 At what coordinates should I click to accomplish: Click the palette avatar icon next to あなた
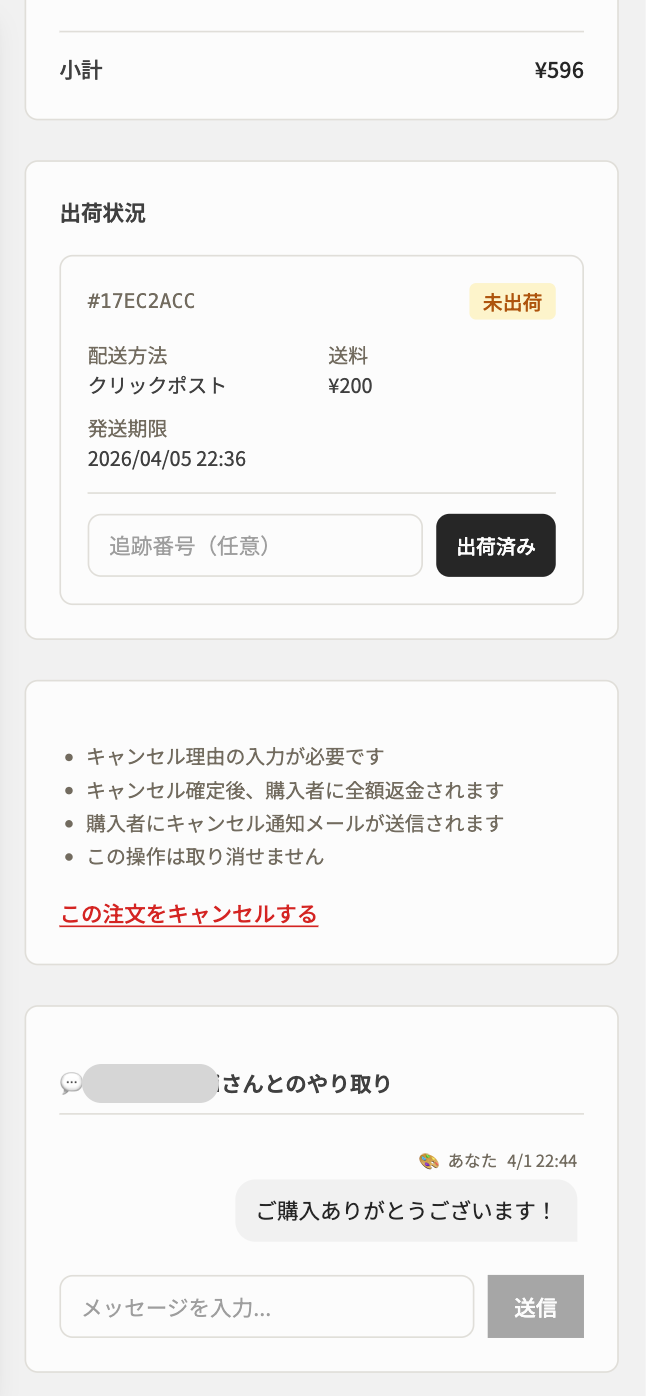coord(429,1161)
